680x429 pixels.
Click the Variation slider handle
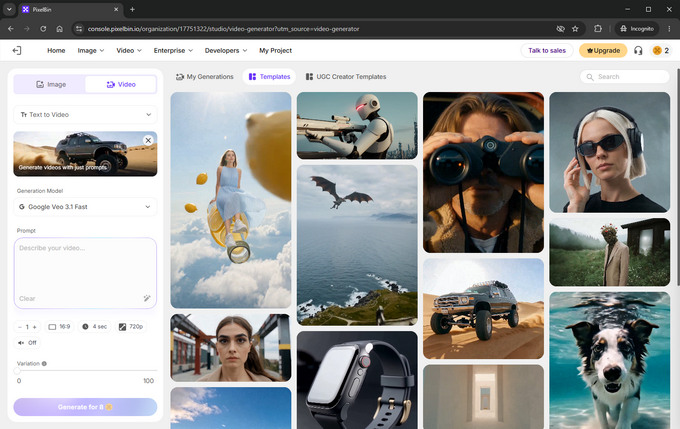17,370
